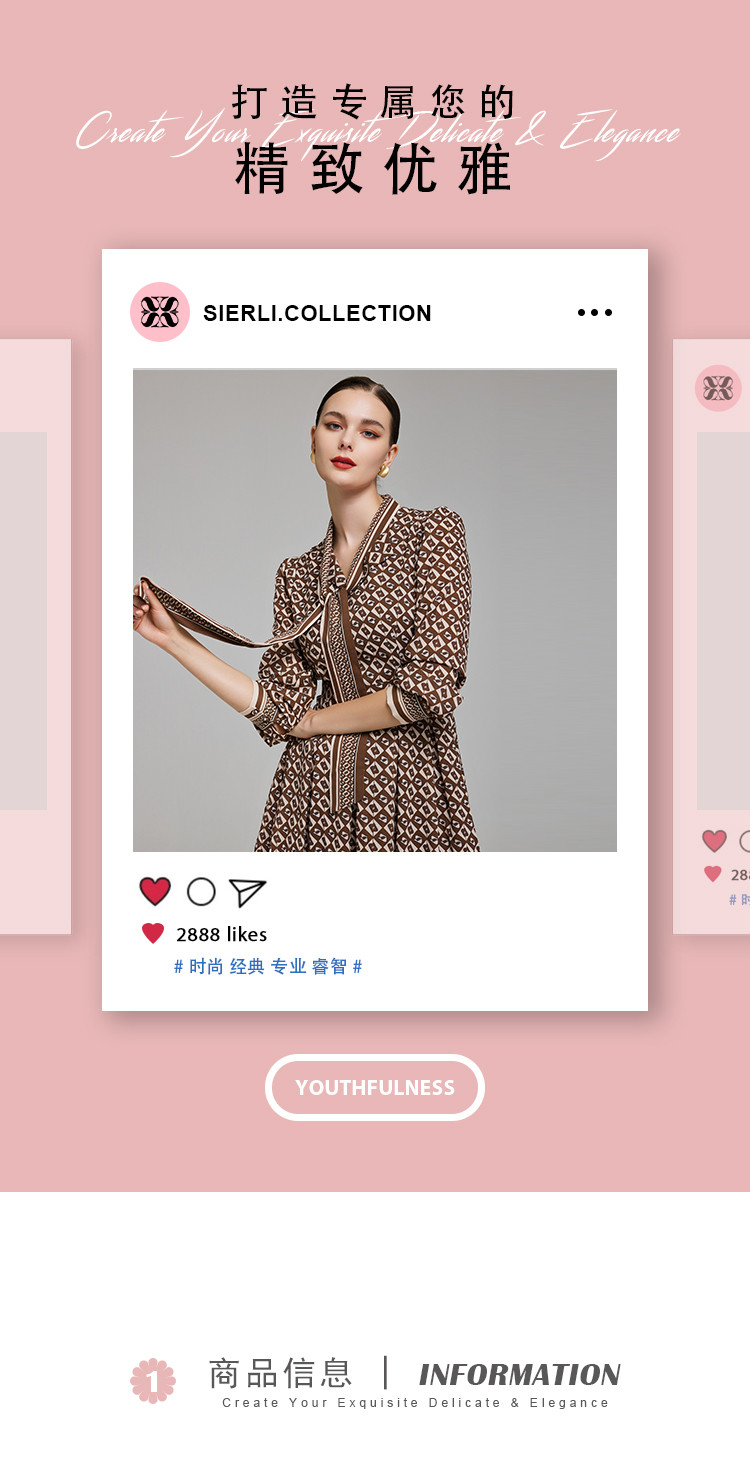The height and width of the screenshot is (1461, 750).
Task: Click the pink SIERLI profile avatar logo
Action: (160, 312)
